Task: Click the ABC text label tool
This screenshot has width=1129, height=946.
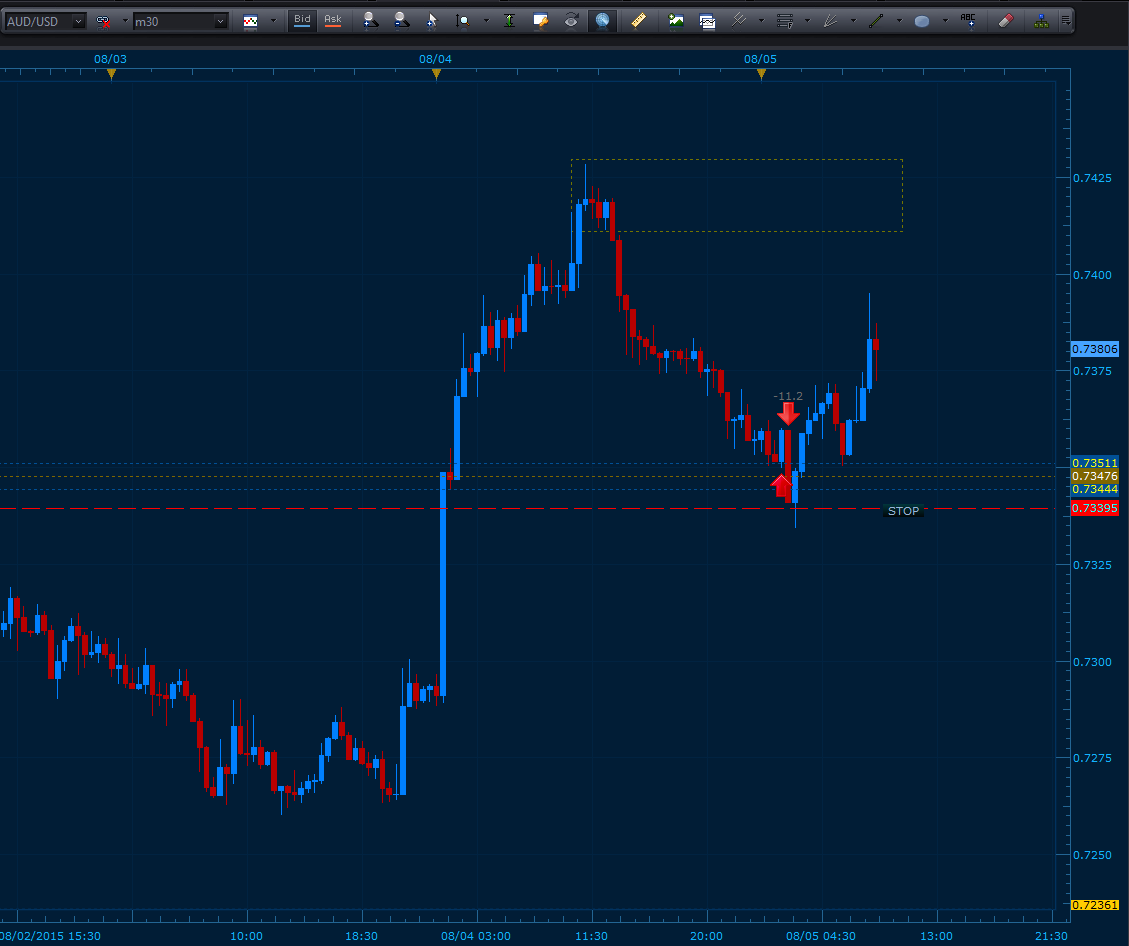Action: tap(968, 20)
